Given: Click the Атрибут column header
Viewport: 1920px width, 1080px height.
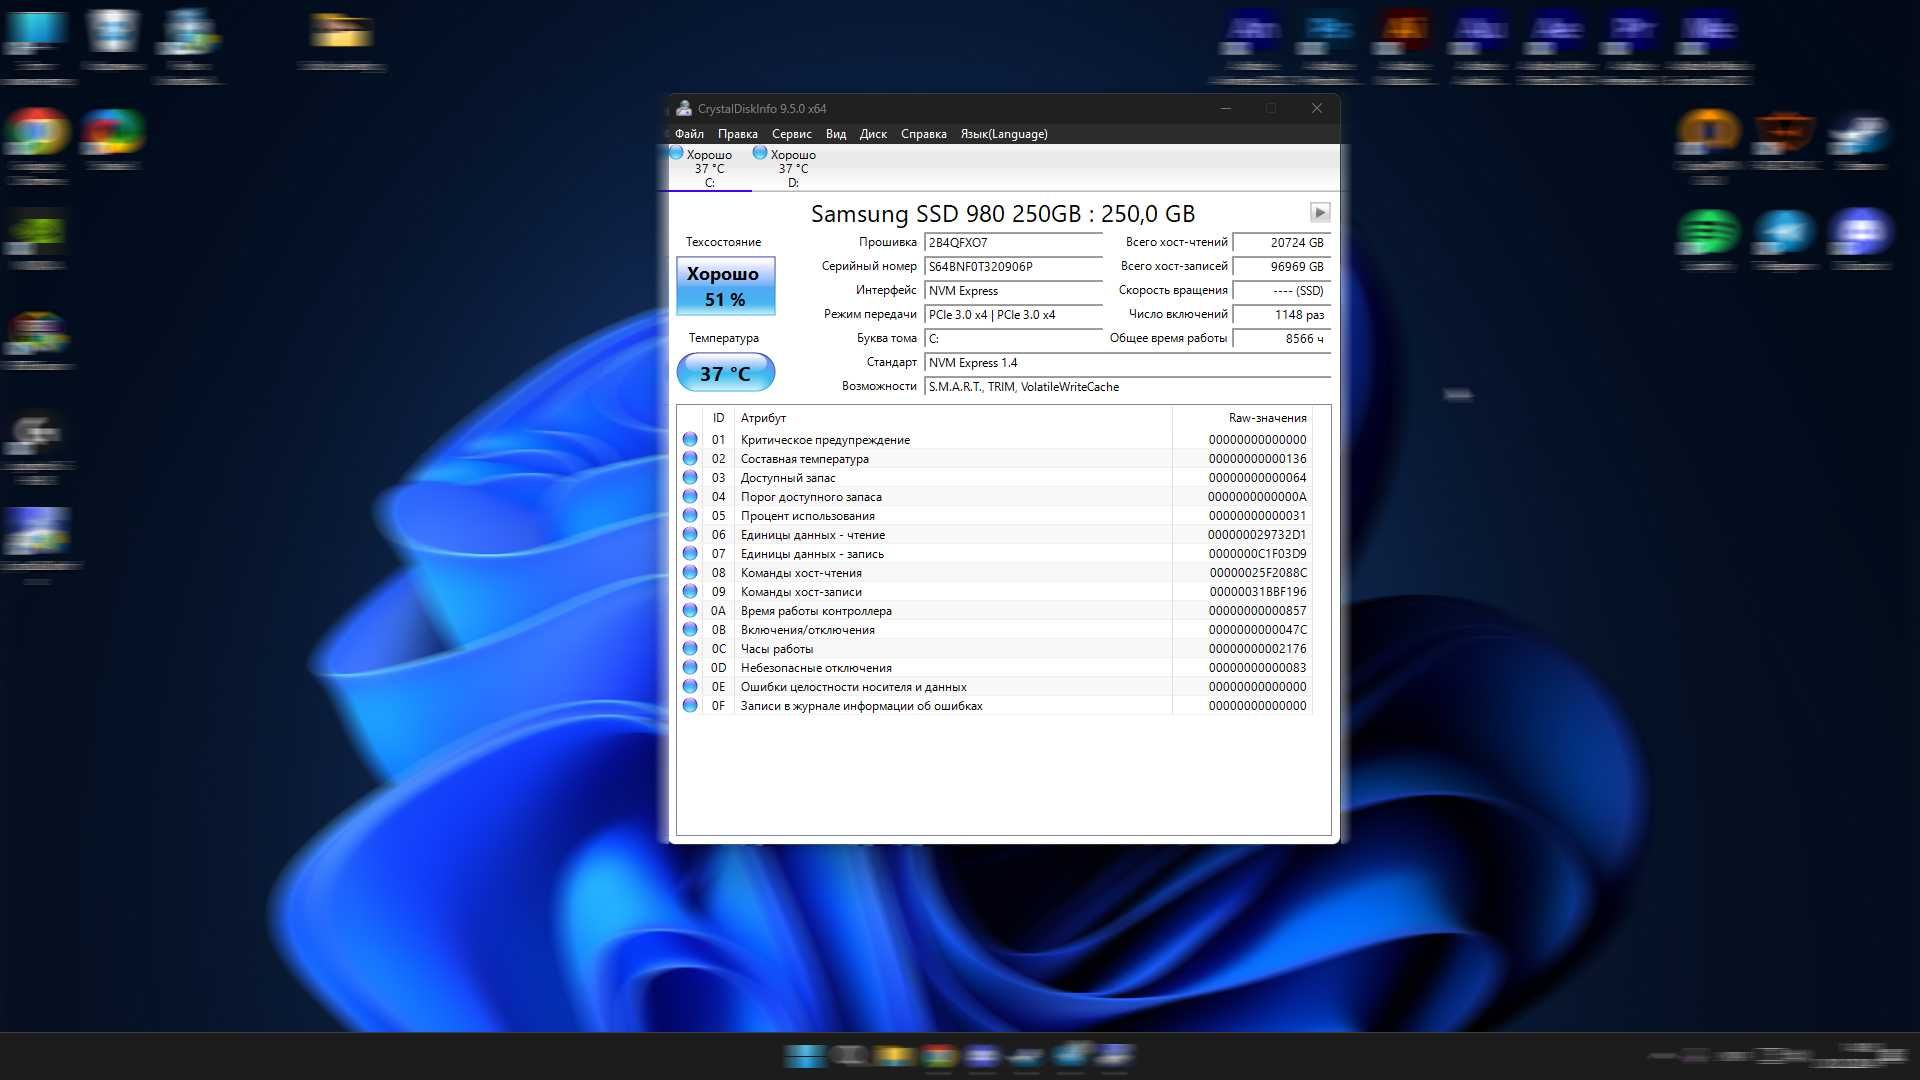Looking at the screenshot, I should 953,418.
